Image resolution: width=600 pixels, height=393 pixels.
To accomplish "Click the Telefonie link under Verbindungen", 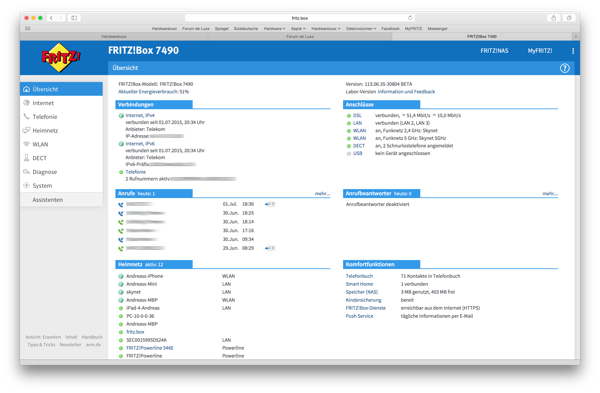I will pos(135,172).
